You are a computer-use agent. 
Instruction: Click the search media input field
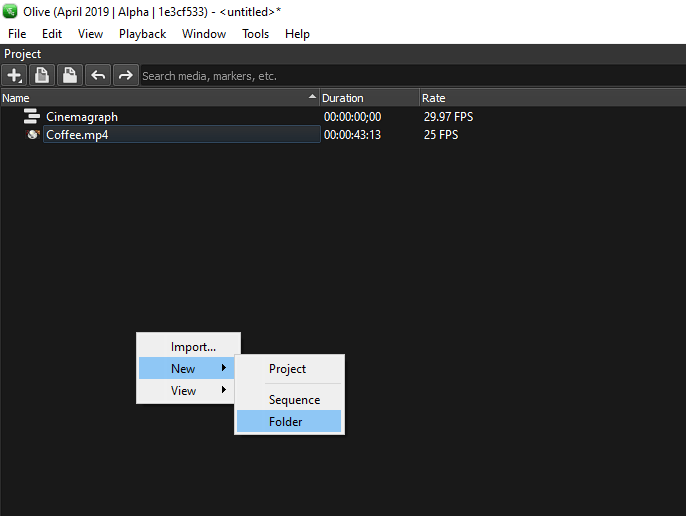413,76
